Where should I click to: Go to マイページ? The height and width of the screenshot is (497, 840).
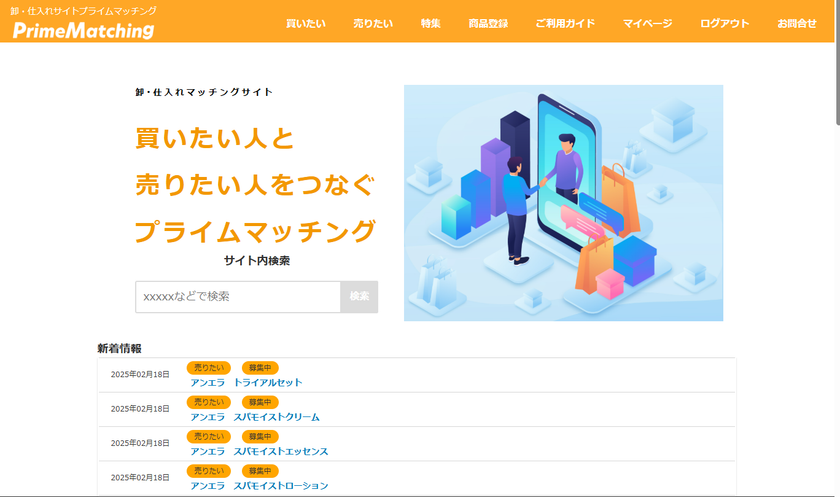pos(647,24)
